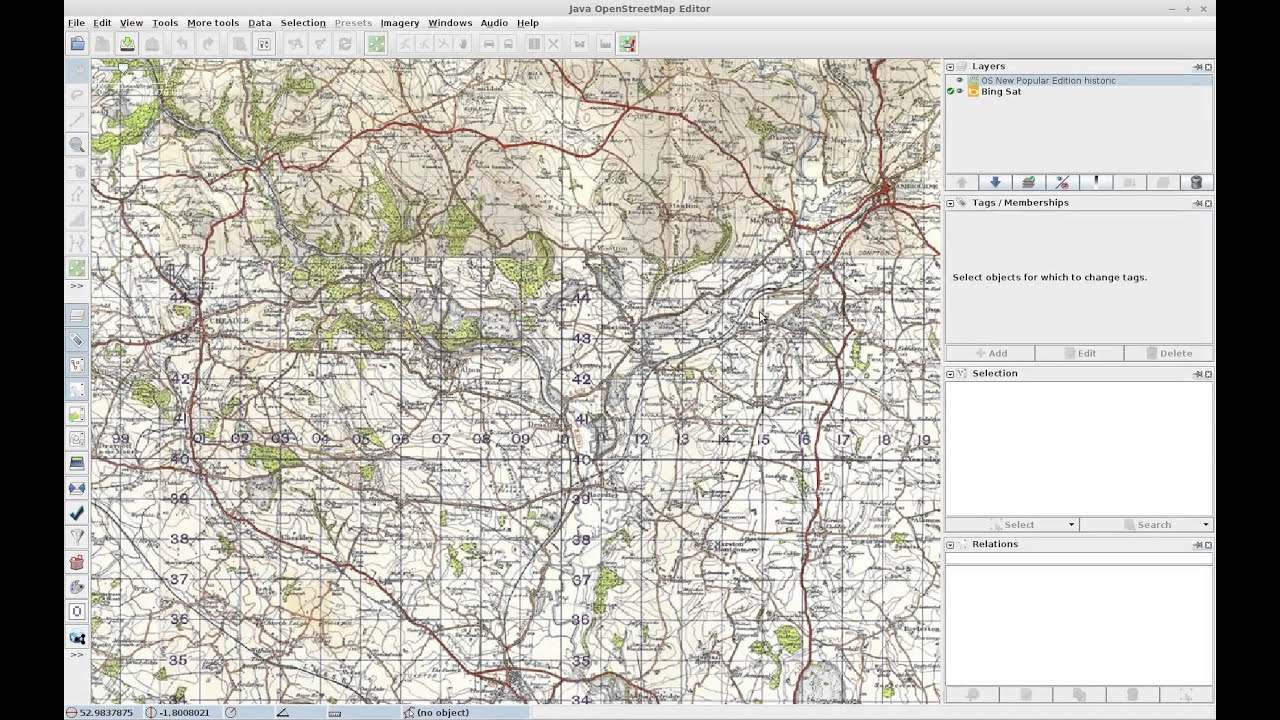Open the Select button dropdown arrow
The height and width of the screenshot is (720, 1280).
point(1071,525)
